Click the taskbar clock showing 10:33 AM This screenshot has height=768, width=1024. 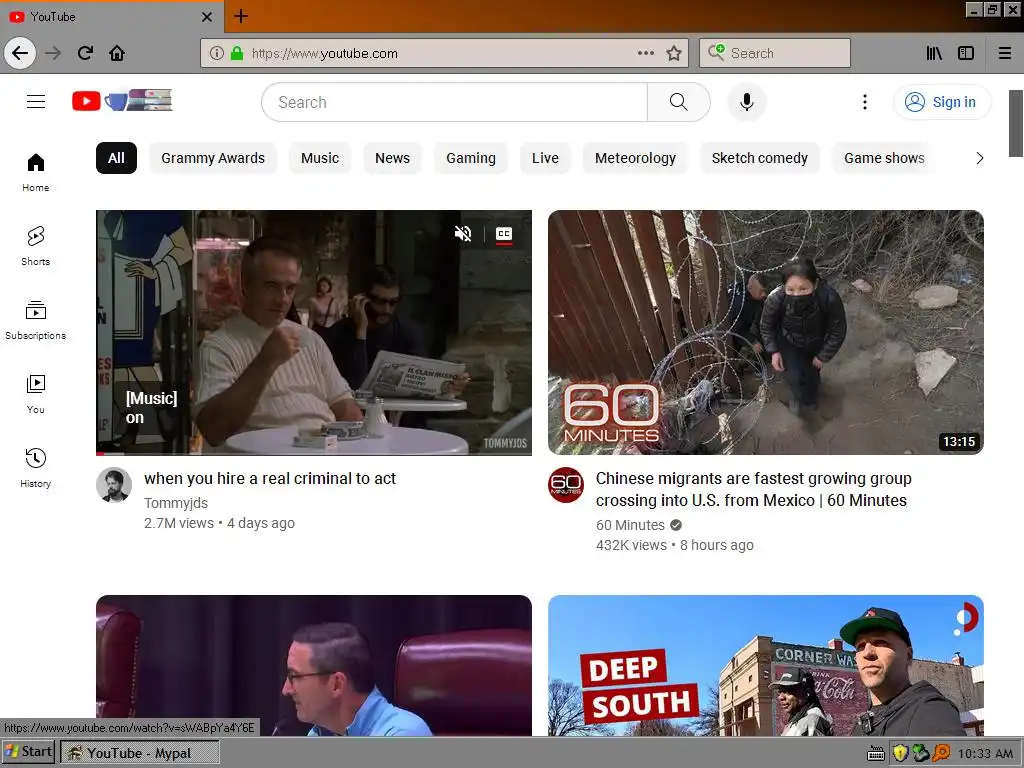click(985, 754)
